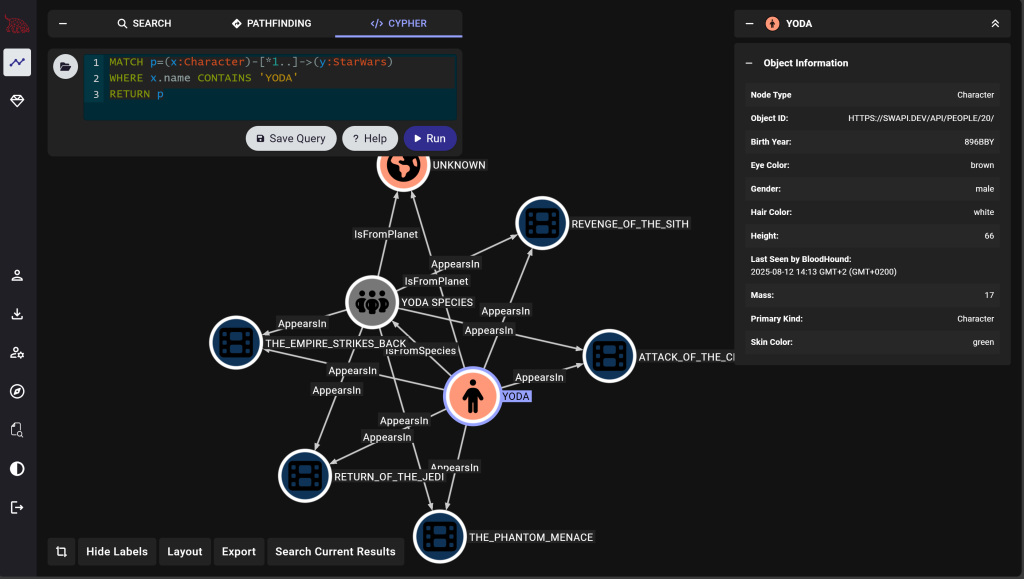The width and height of the screenshot is (1024, 579).
Task: Open the Layout menu
Action: [185, 552]
